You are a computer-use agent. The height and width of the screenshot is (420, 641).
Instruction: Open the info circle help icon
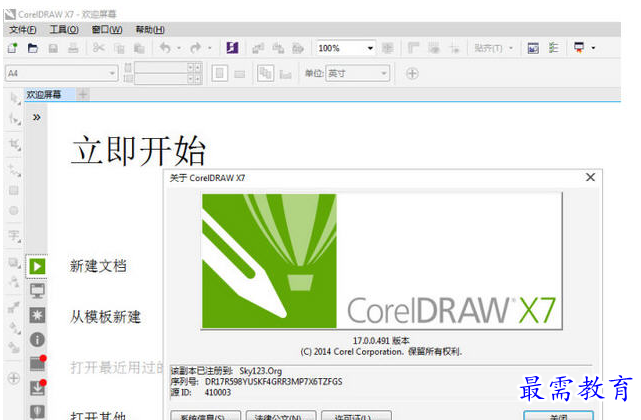click(x=37, y=339)
